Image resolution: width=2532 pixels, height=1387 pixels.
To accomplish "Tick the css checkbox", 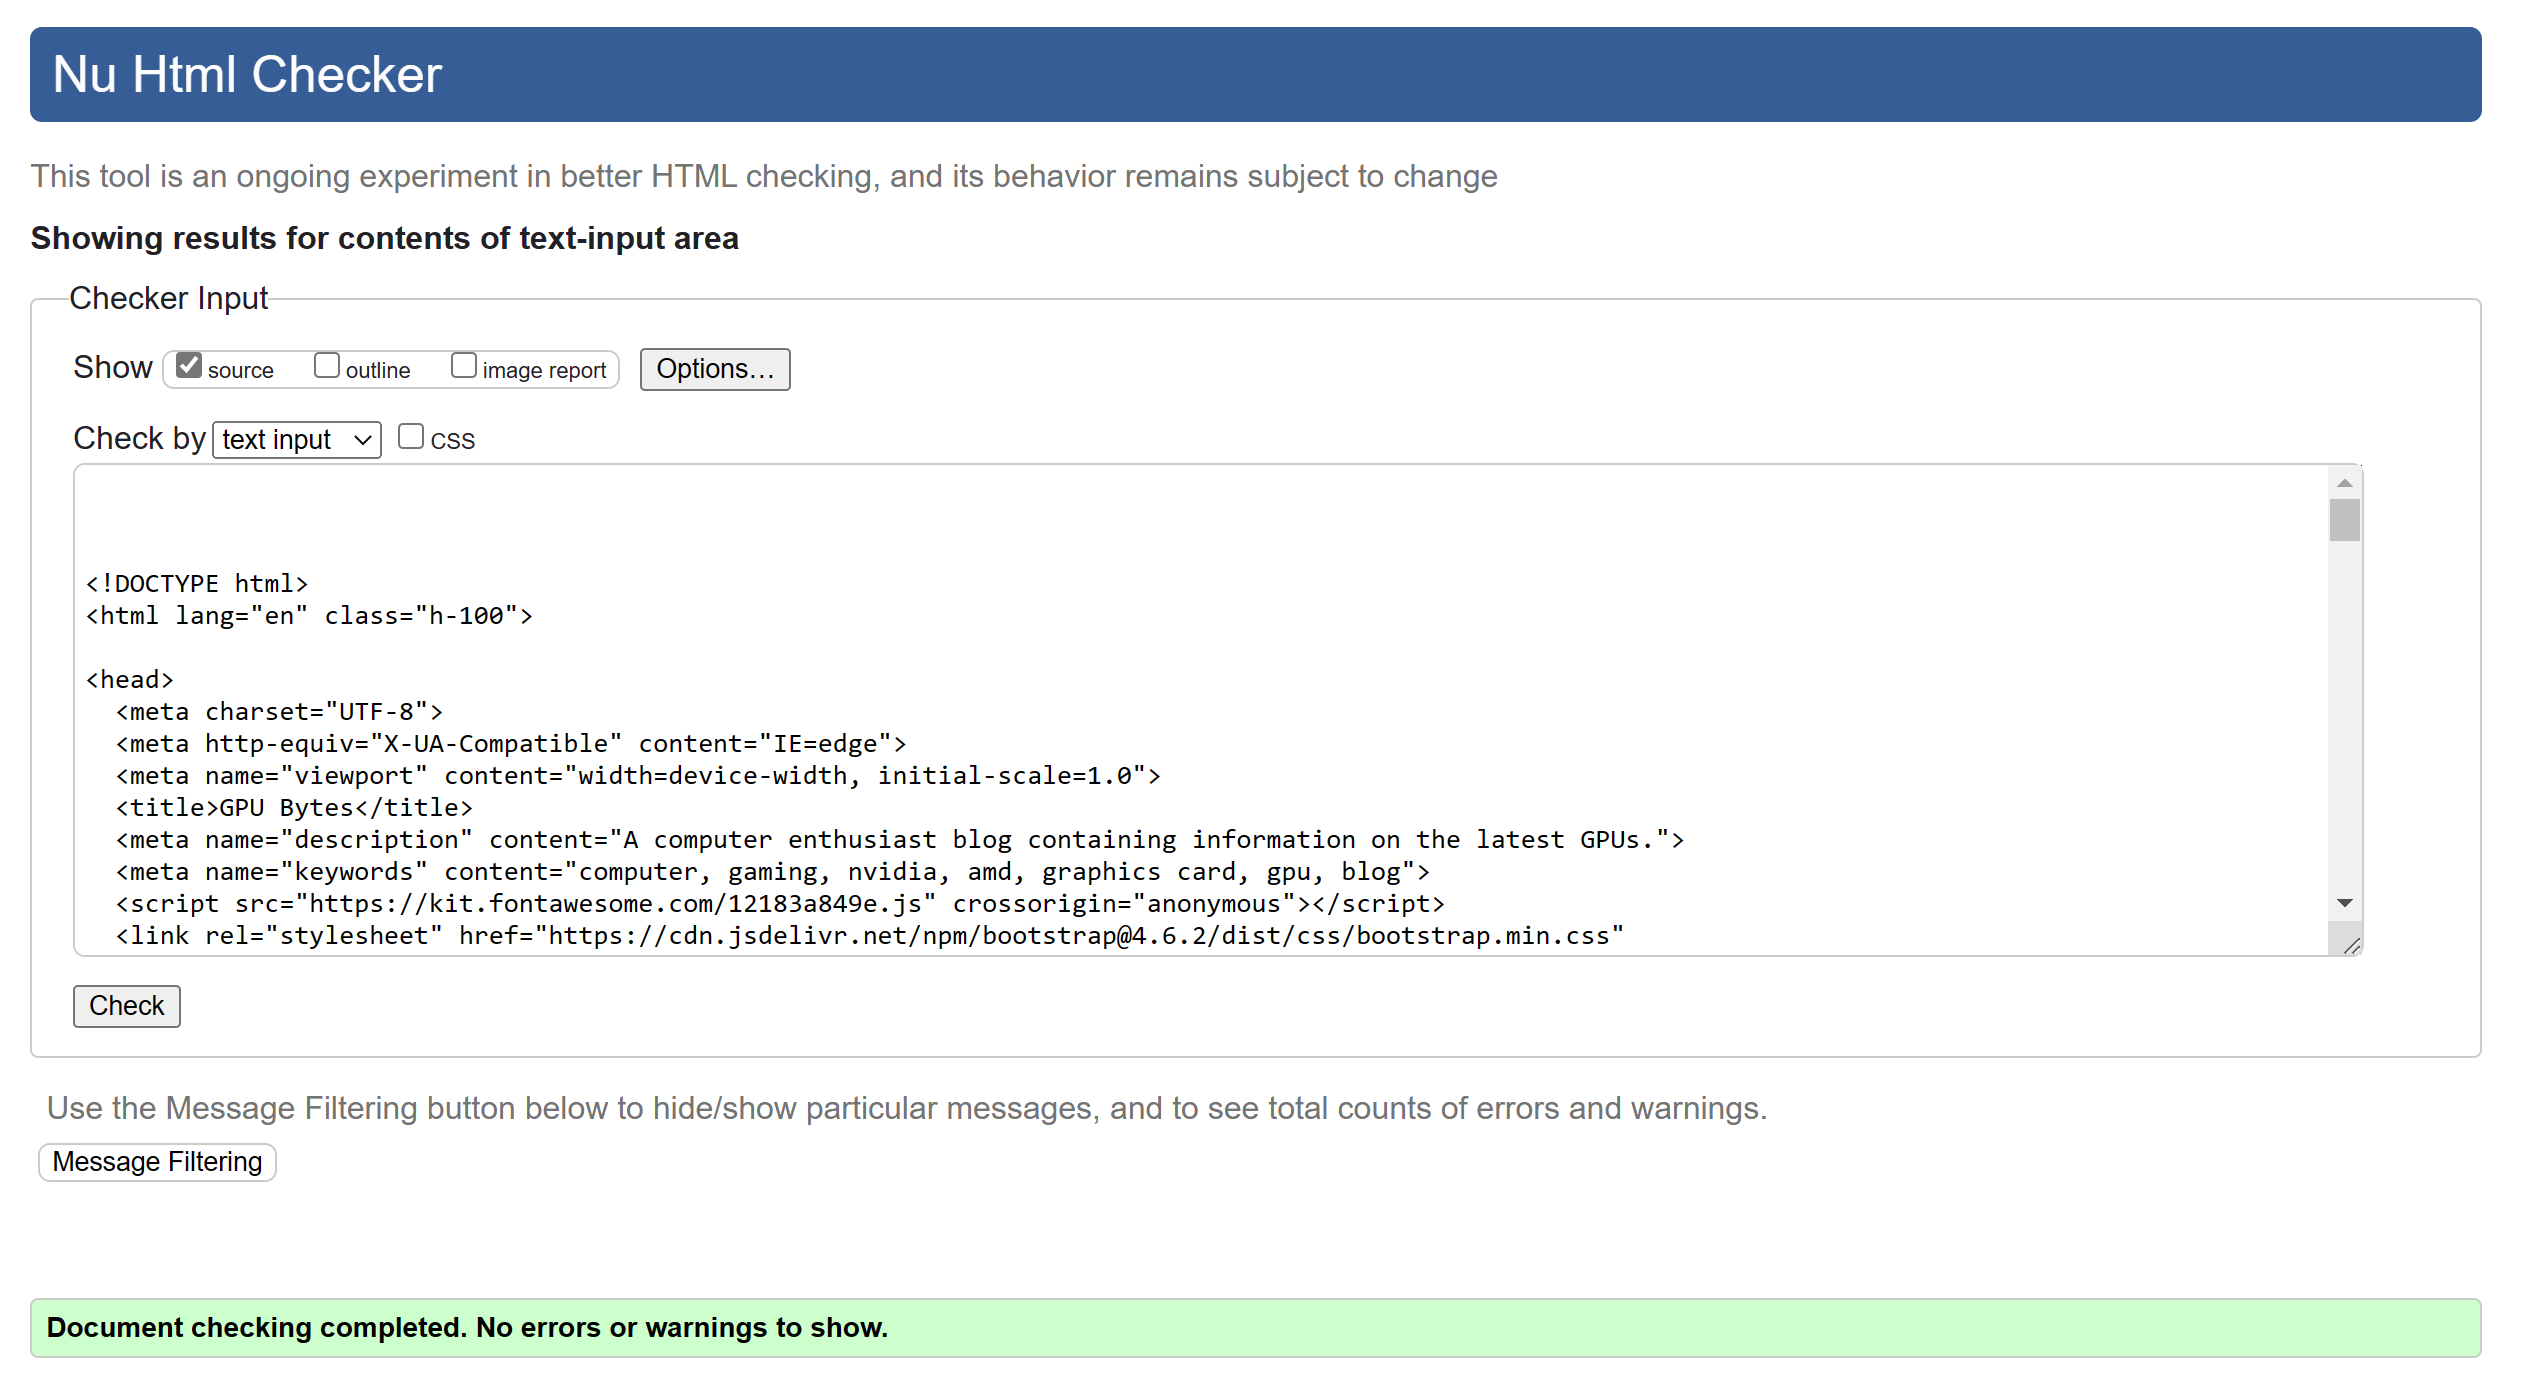I will click(x=410, y=437).
